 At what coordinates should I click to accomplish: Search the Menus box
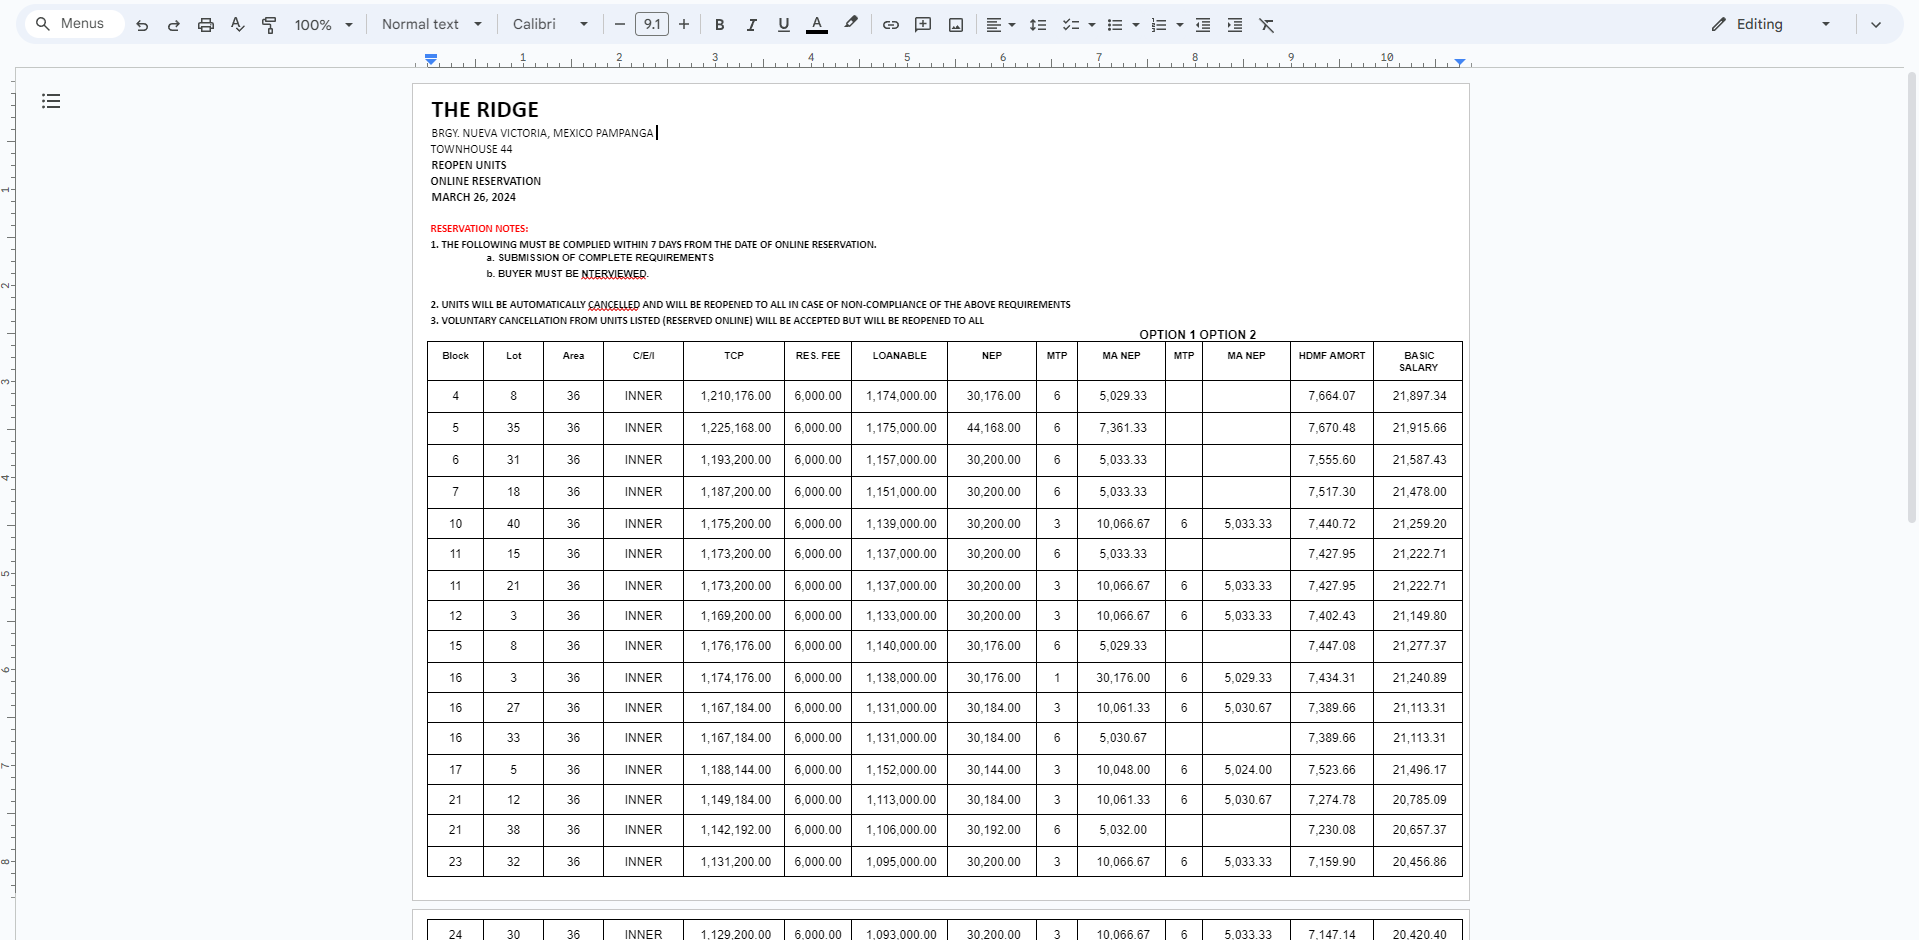(x=74, y=24)
